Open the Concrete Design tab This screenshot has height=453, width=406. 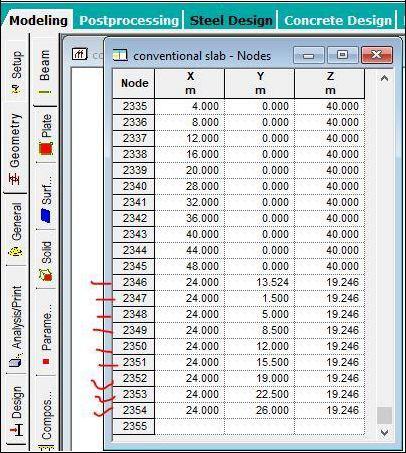tap(338, 21)
